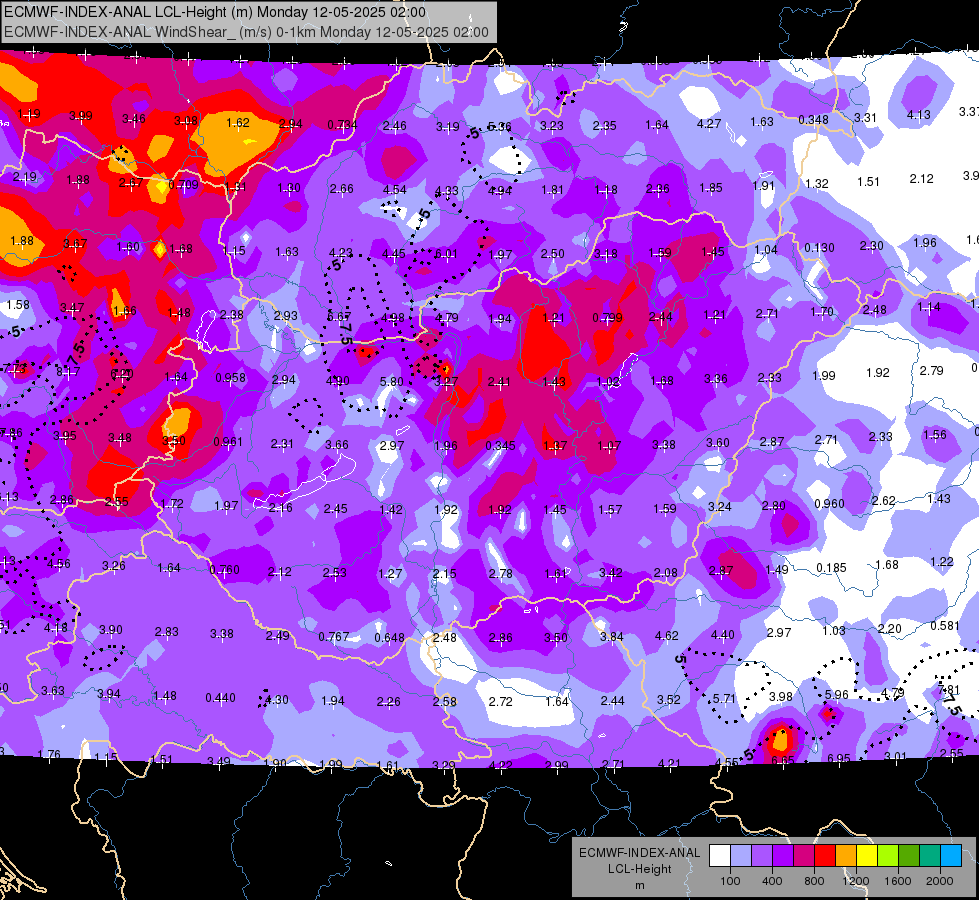The image size is (979, 900).
Task: Click the wind shear value 0.130
Action: point(819,248)
